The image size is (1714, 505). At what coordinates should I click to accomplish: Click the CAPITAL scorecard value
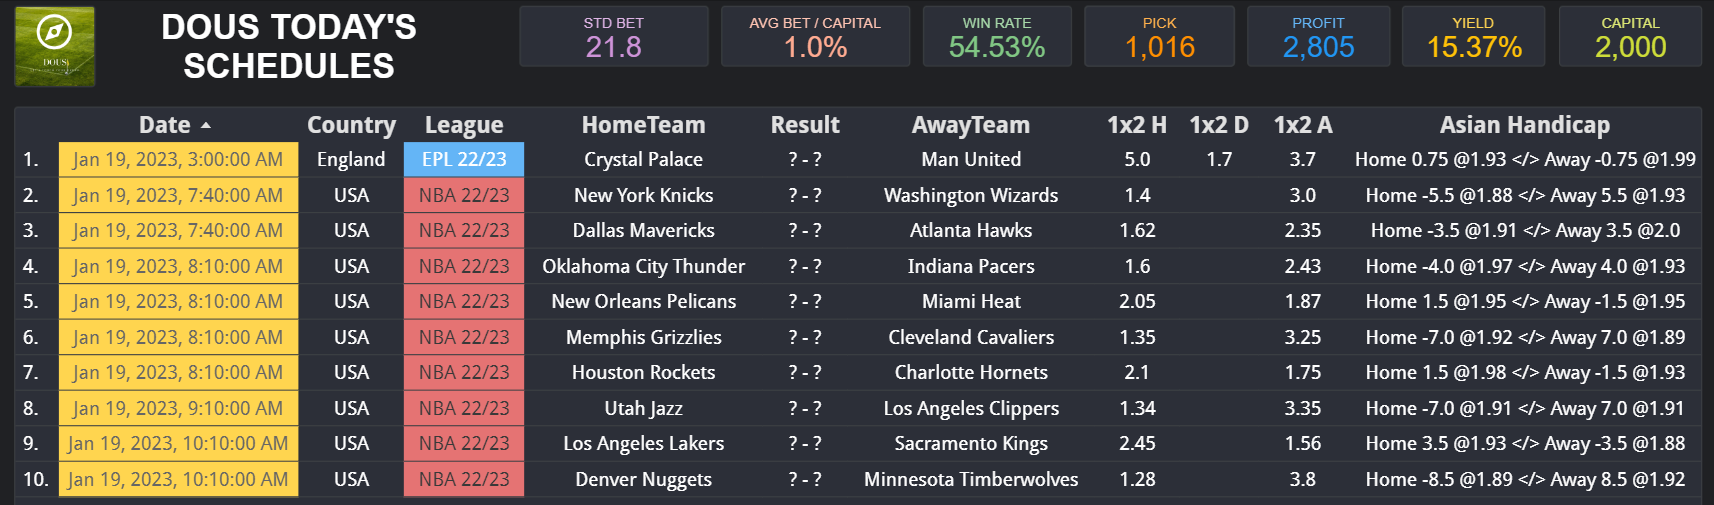pos(1630,47)
